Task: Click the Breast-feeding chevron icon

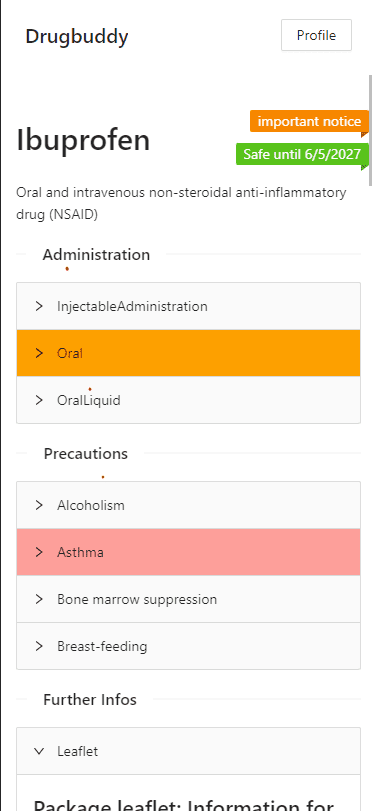Action: pos(39,647)
